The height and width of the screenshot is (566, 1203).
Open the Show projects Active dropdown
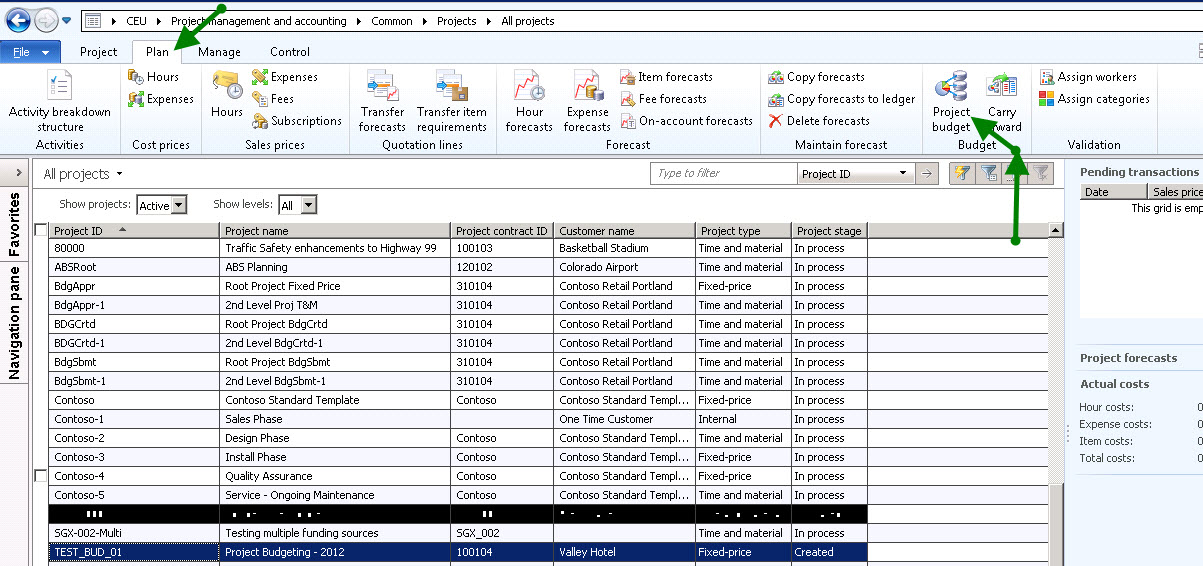[x=179, y=205]
